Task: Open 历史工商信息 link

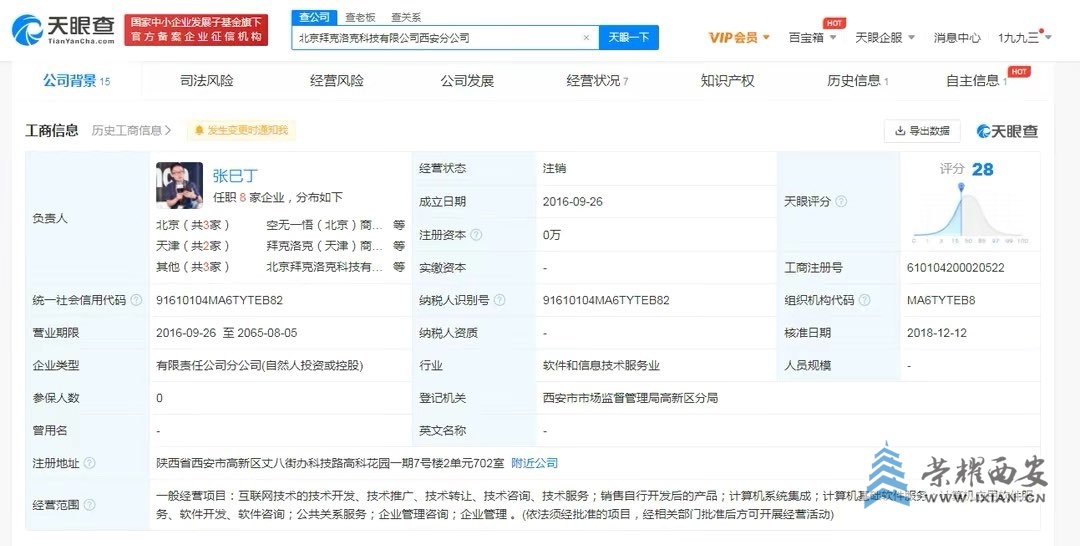Action: [132, 130]
